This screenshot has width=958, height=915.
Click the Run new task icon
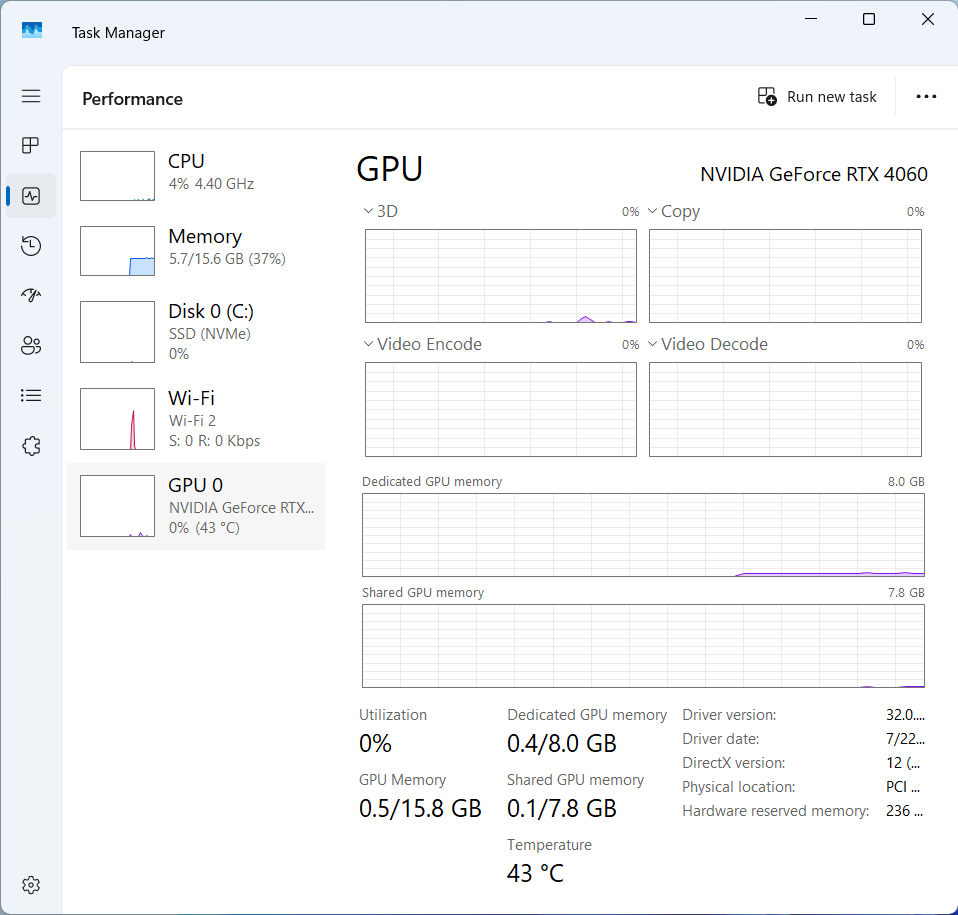click(767, 97)
